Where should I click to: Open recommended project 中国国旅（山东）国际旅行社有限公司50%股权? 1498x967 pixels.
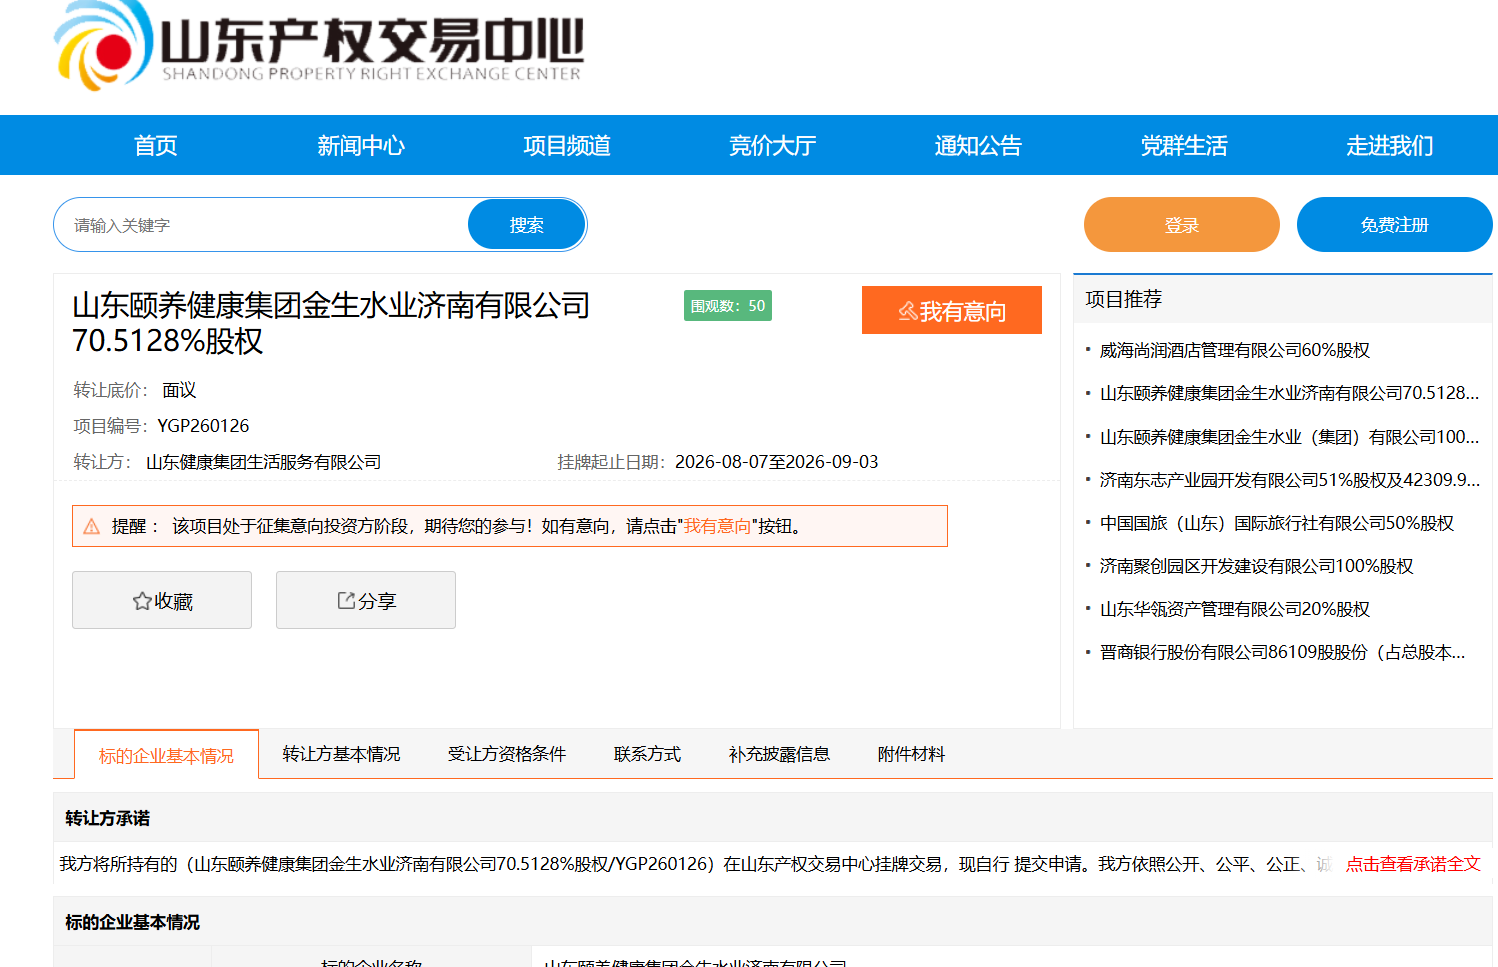pyautogui.click(x=1277, y=523)
